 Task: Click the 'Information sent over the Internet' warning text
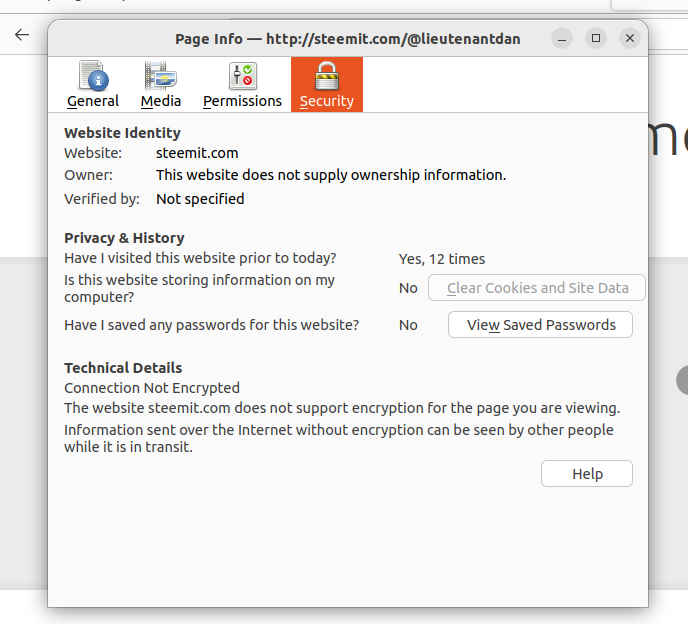339,438
